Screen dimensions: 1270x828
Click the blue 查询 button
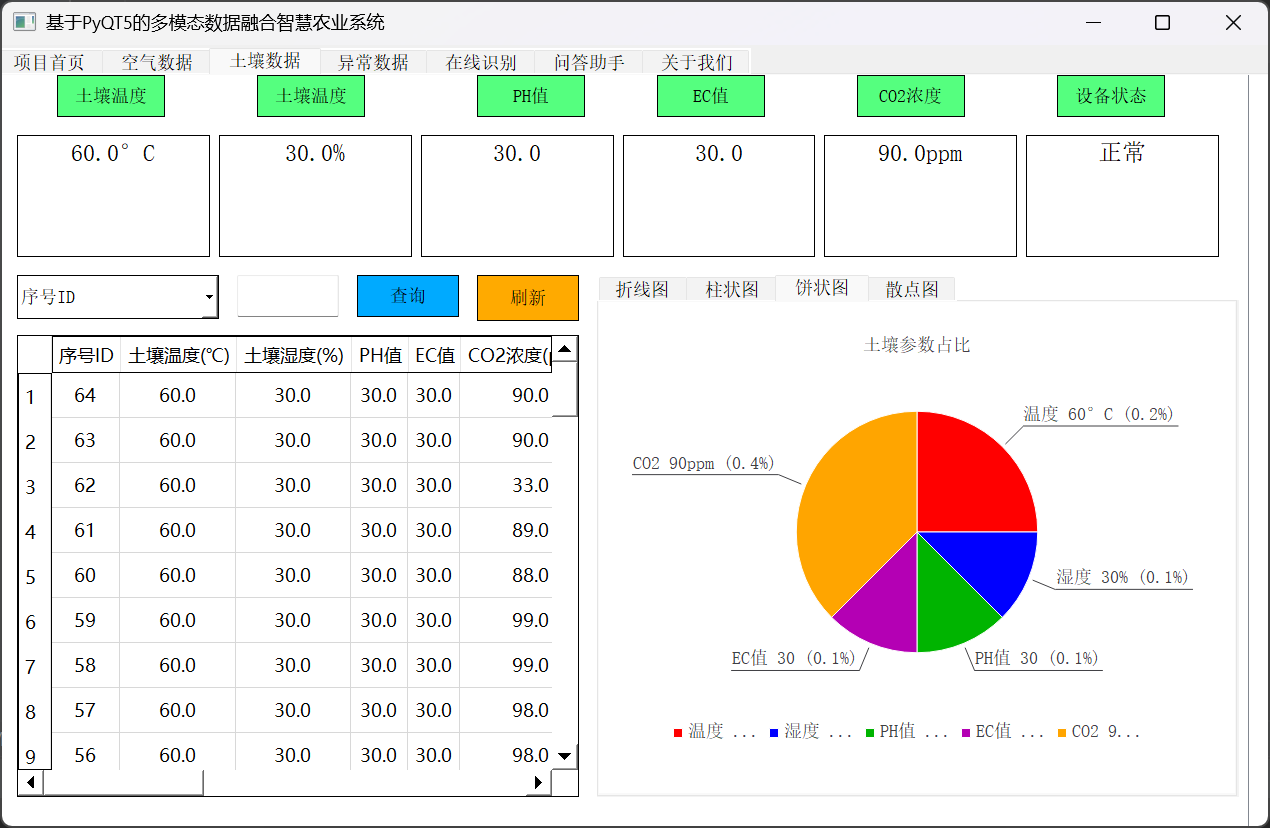(x=408, y=296)
